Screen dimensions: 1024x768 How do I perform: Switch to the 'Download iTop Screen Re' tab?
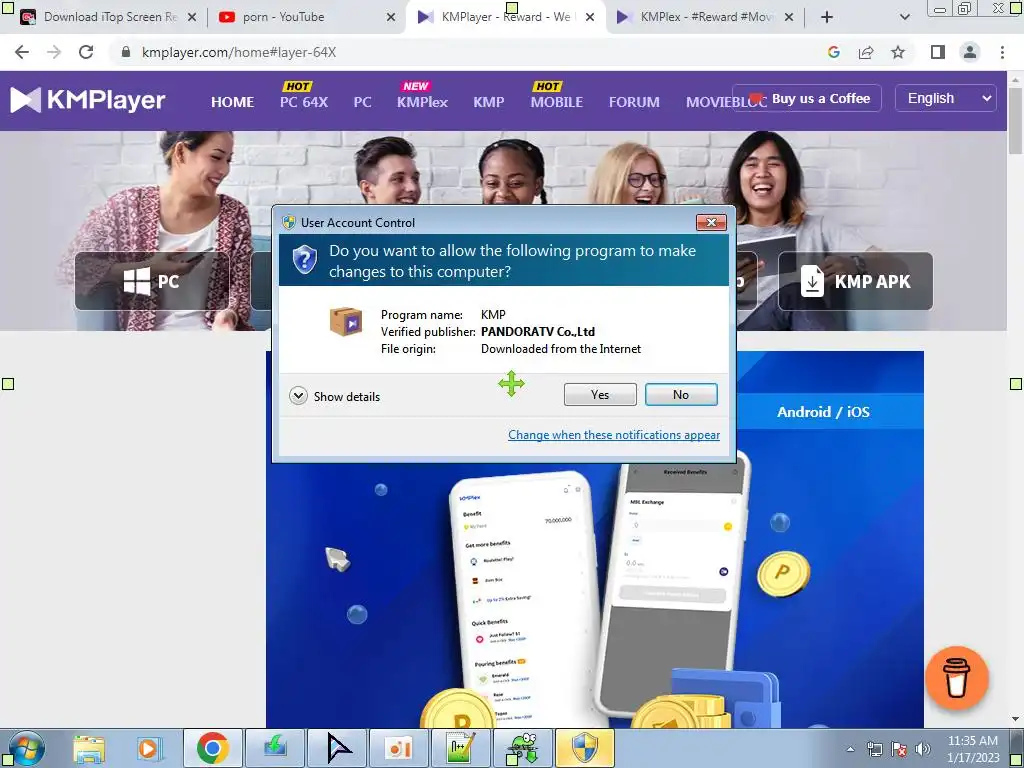tap(110, 17)
